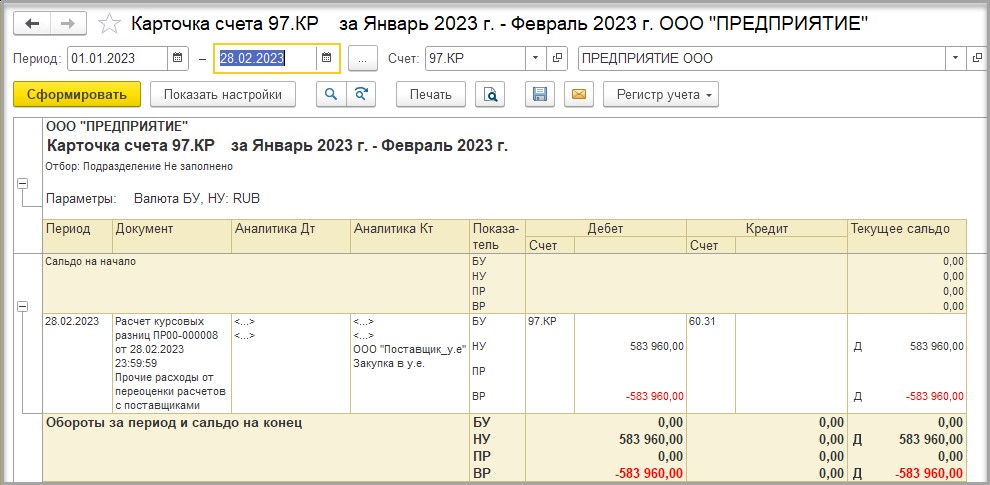Click ООО "Поставщик_у.е" analytics text

coord(410,349)
